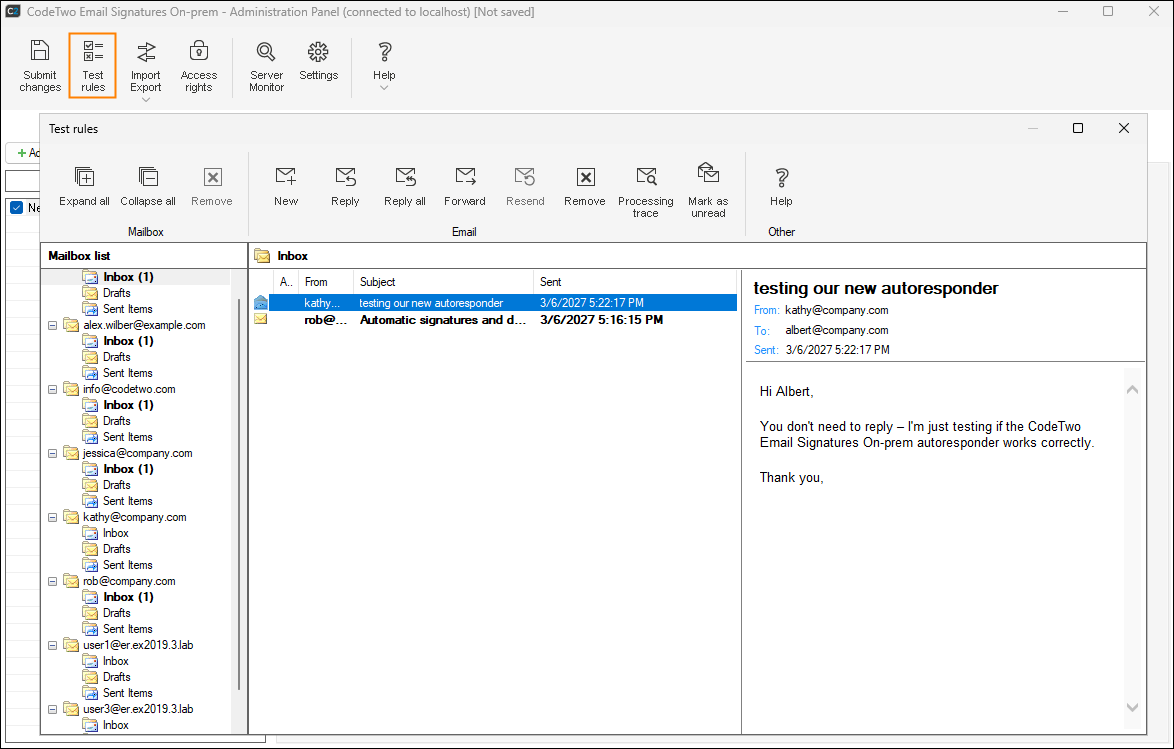1174x749 pixels.
Task: Open Access rights settings
Action: coord(199,64)
